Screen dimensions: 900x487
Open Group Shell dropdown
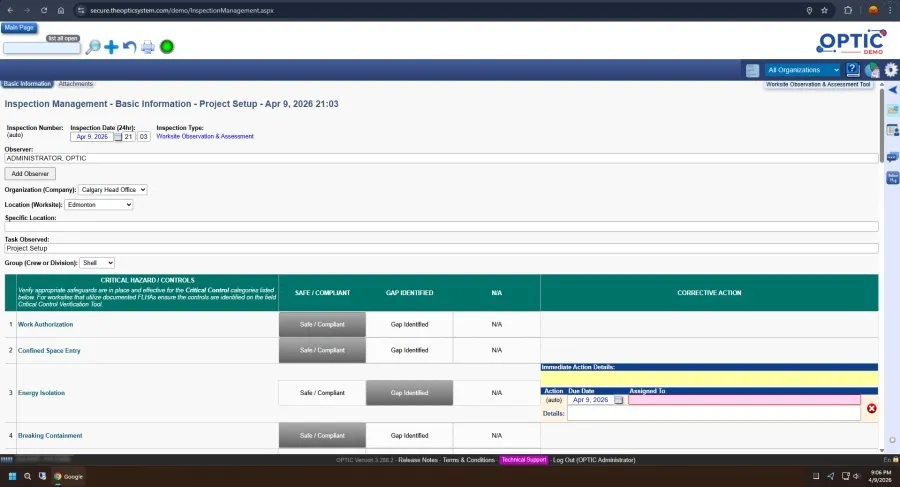pyautogui.click(x=97, y=262)
